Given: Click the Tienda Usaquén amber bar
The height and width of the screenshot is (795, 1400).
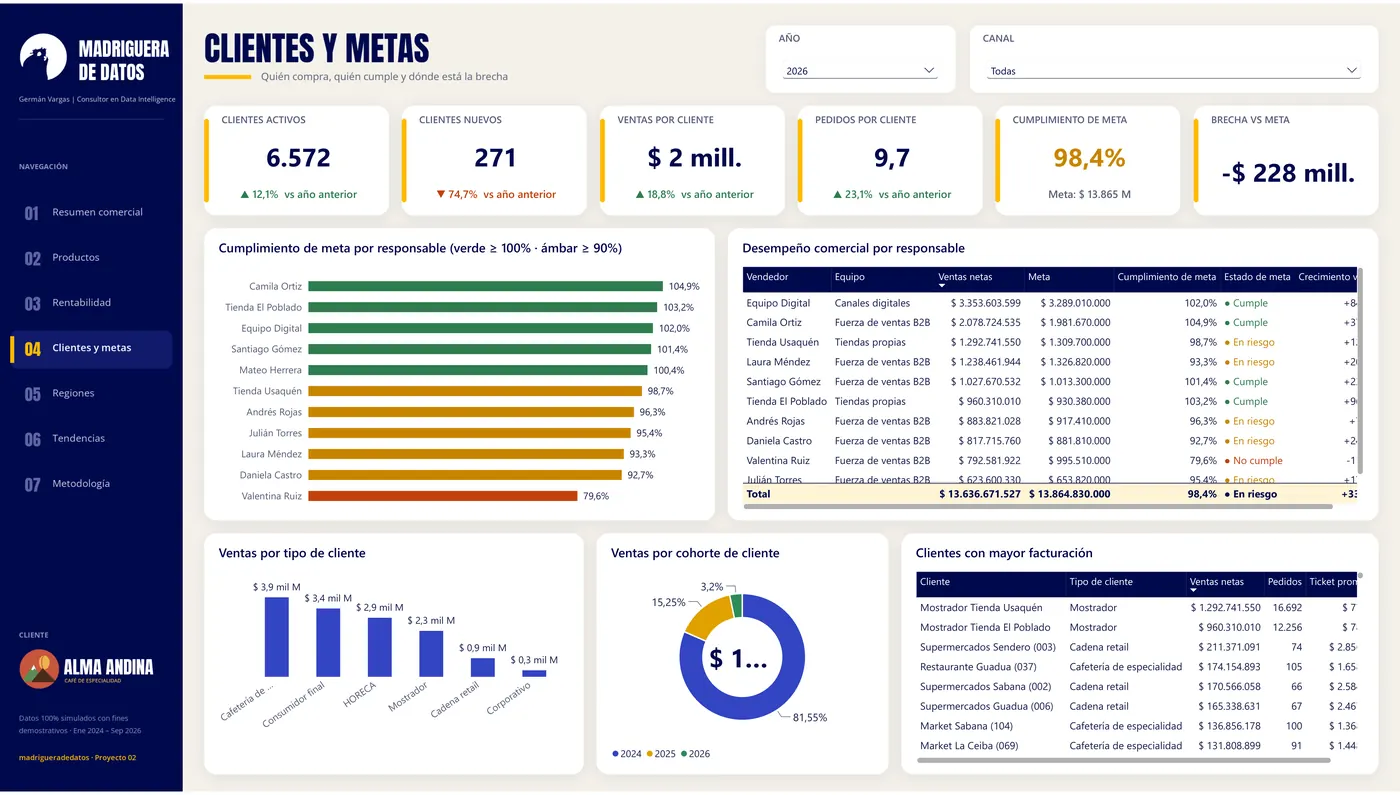Looking at the screenshot, I should pyautogui.click(x=475, y=391).
